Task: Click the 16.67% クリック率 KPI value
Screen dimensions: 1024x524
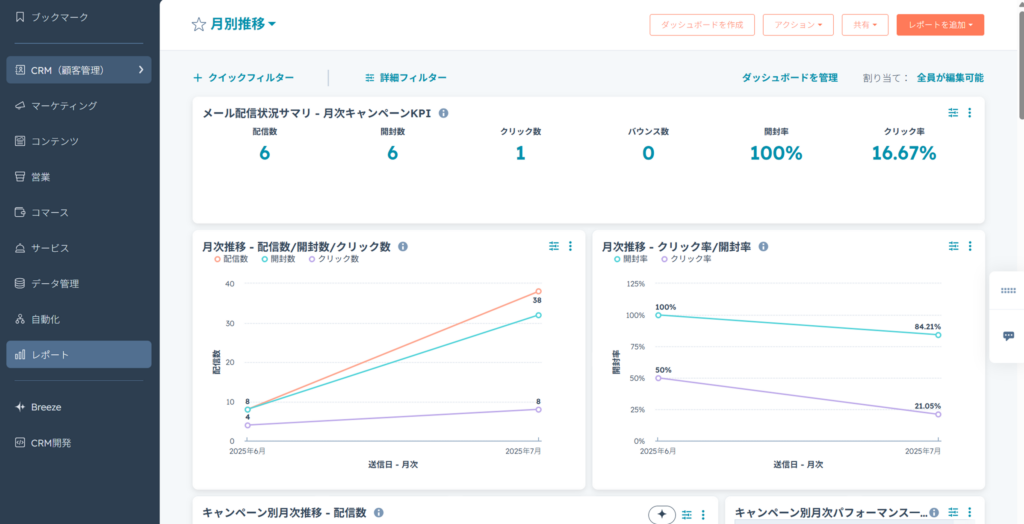Action: coord(904,154)
